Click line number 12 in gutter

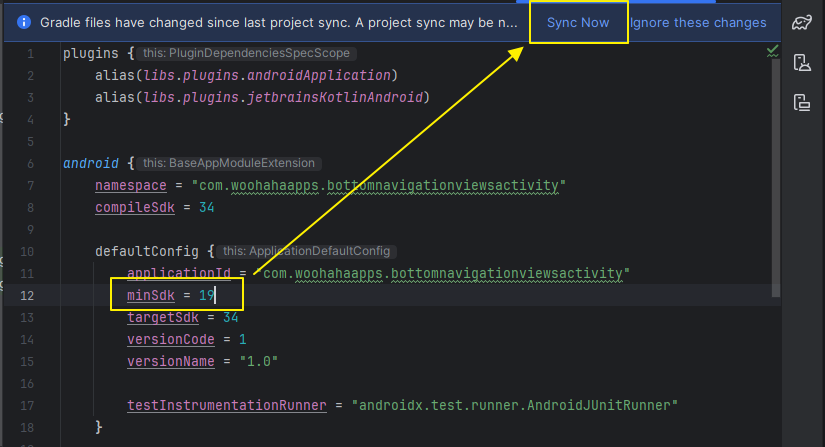tap(27, 296)
